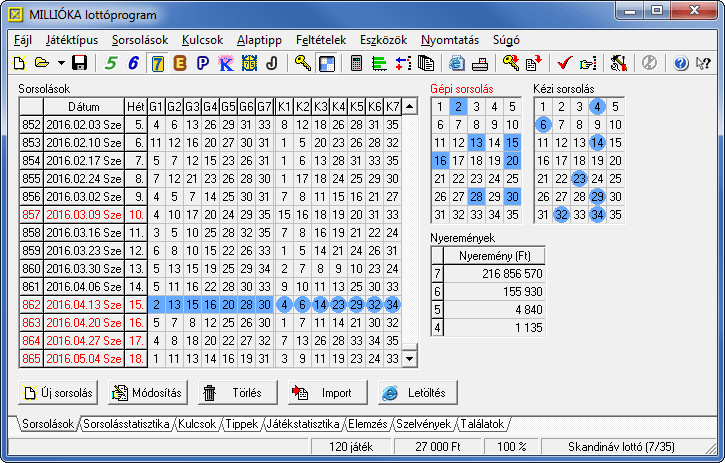Click the Hét column header
Screen dimensions: 725x463
point(136,107)
